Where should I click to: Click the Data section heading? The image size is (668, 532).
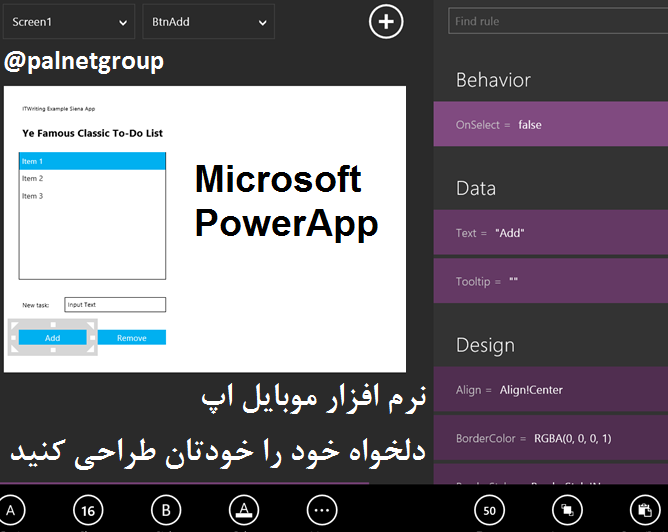click(476, 188)
